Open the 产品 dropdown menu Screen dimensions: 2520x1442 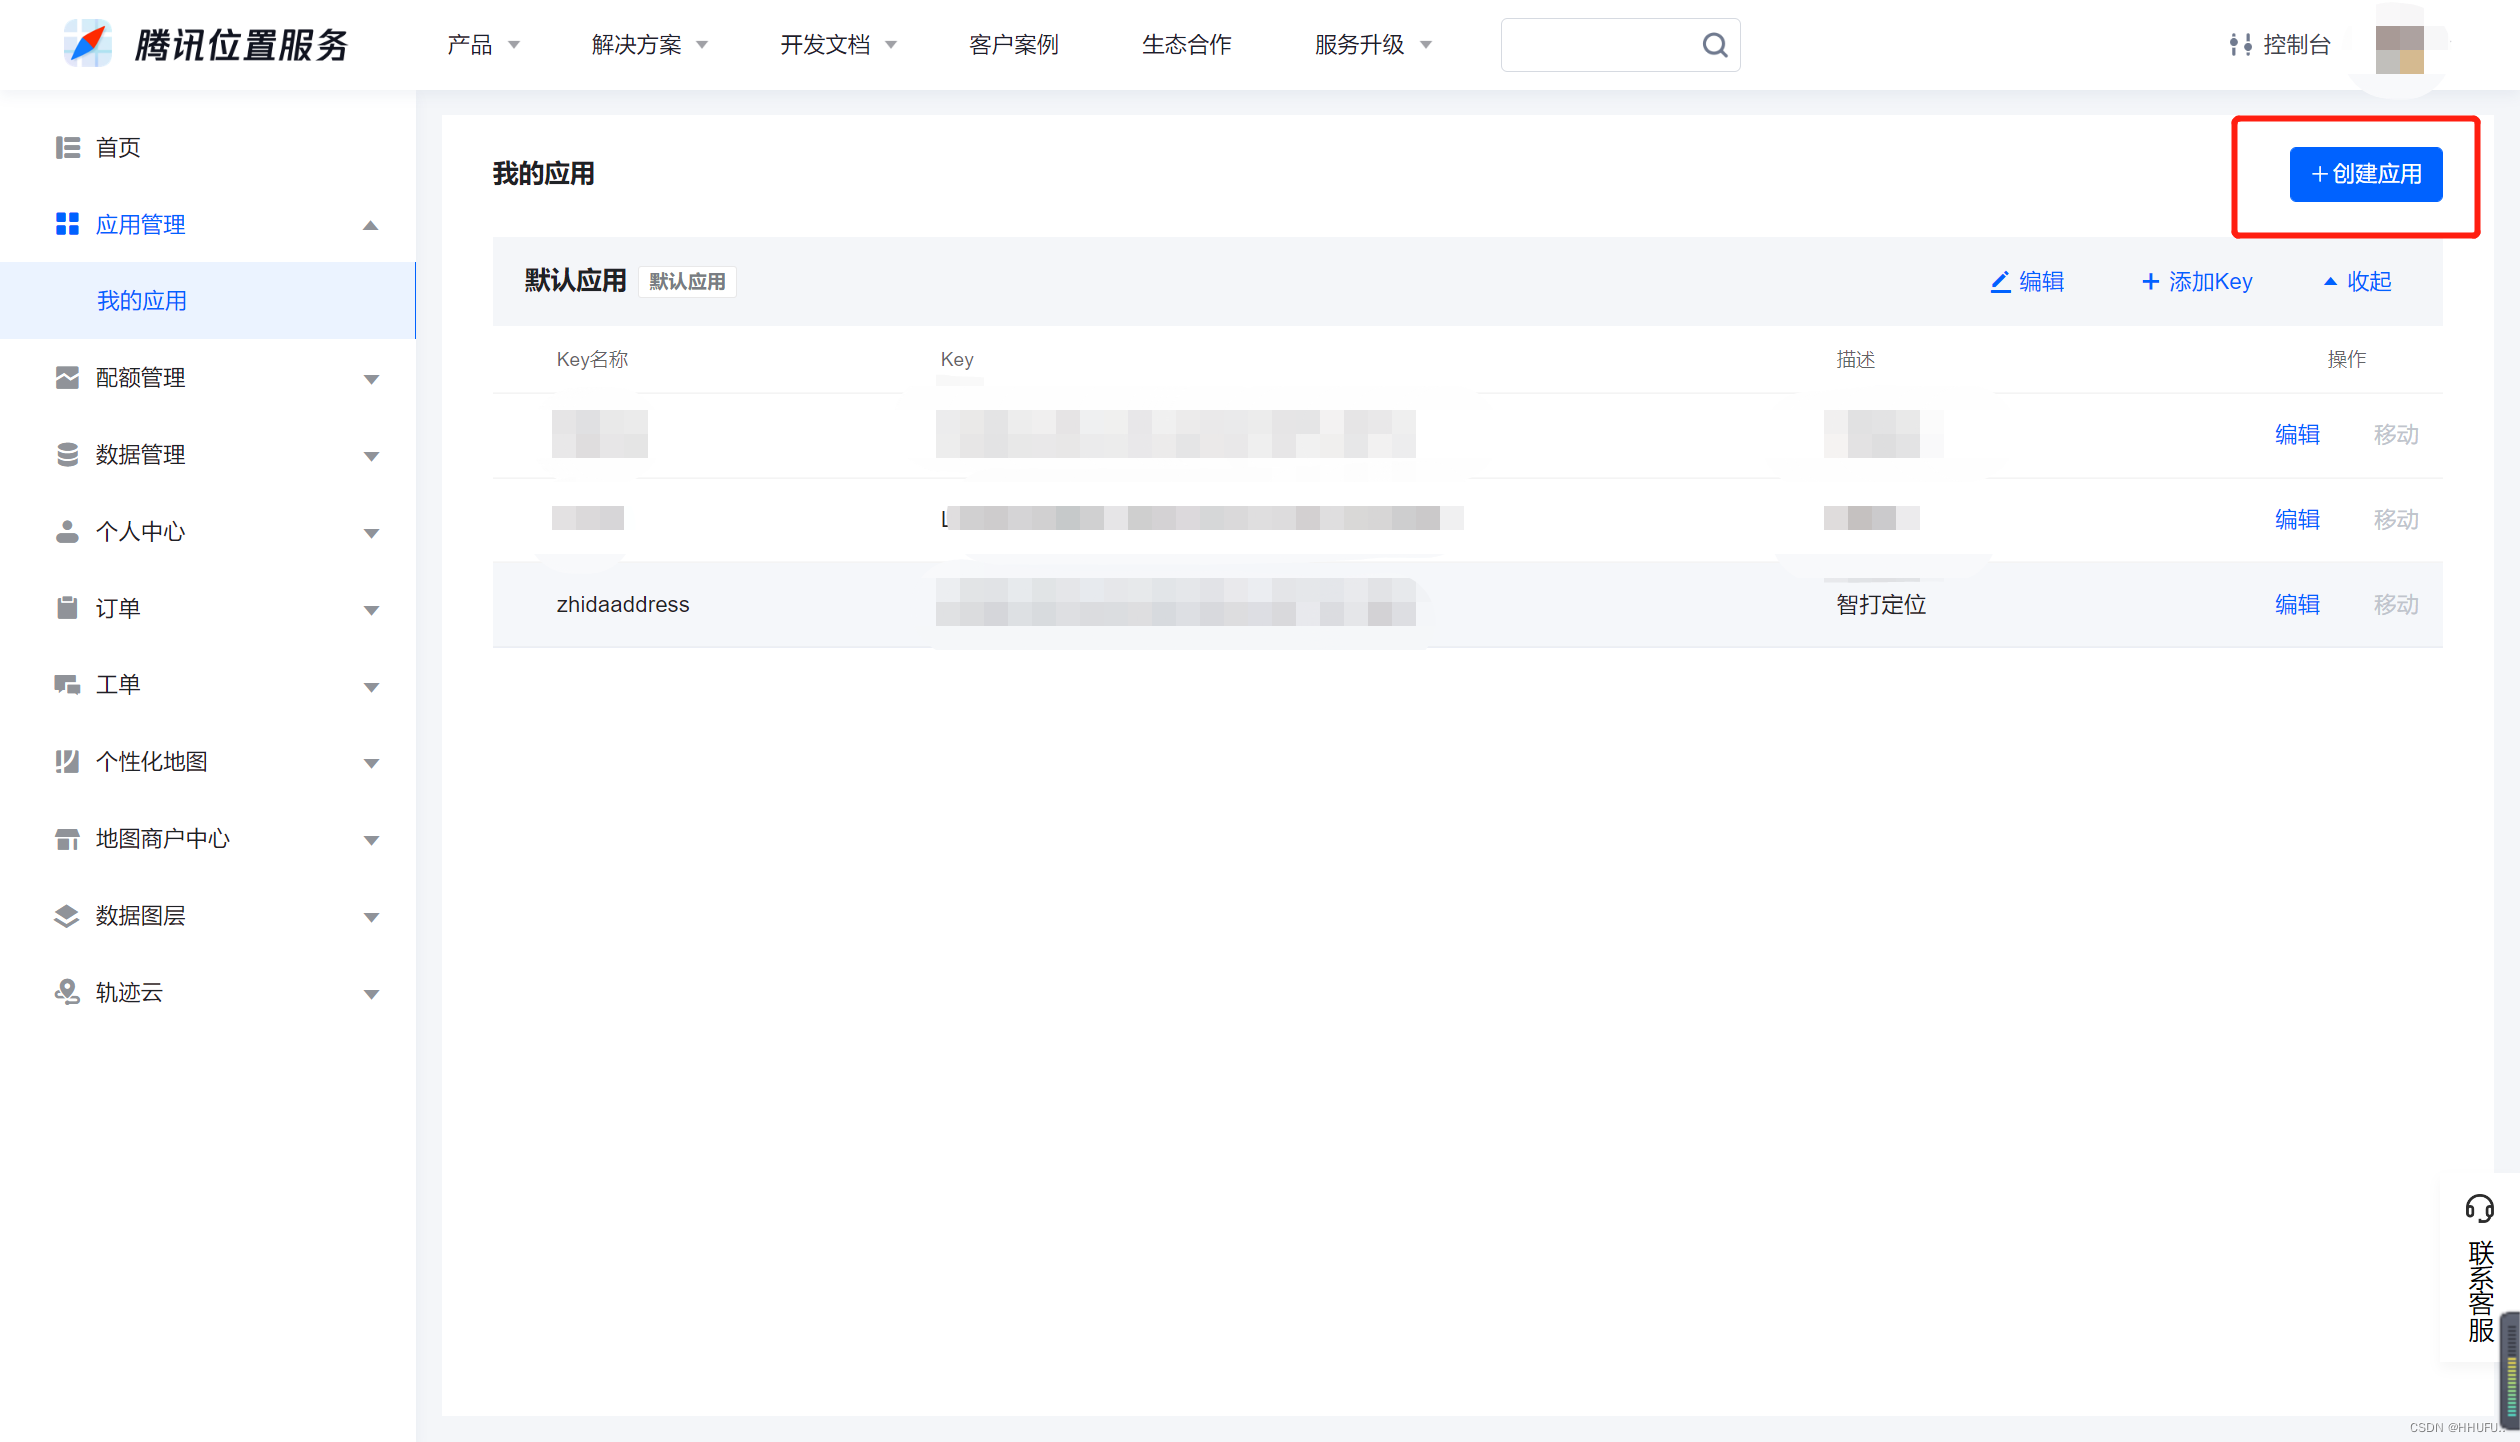click(x=483, y=45)
